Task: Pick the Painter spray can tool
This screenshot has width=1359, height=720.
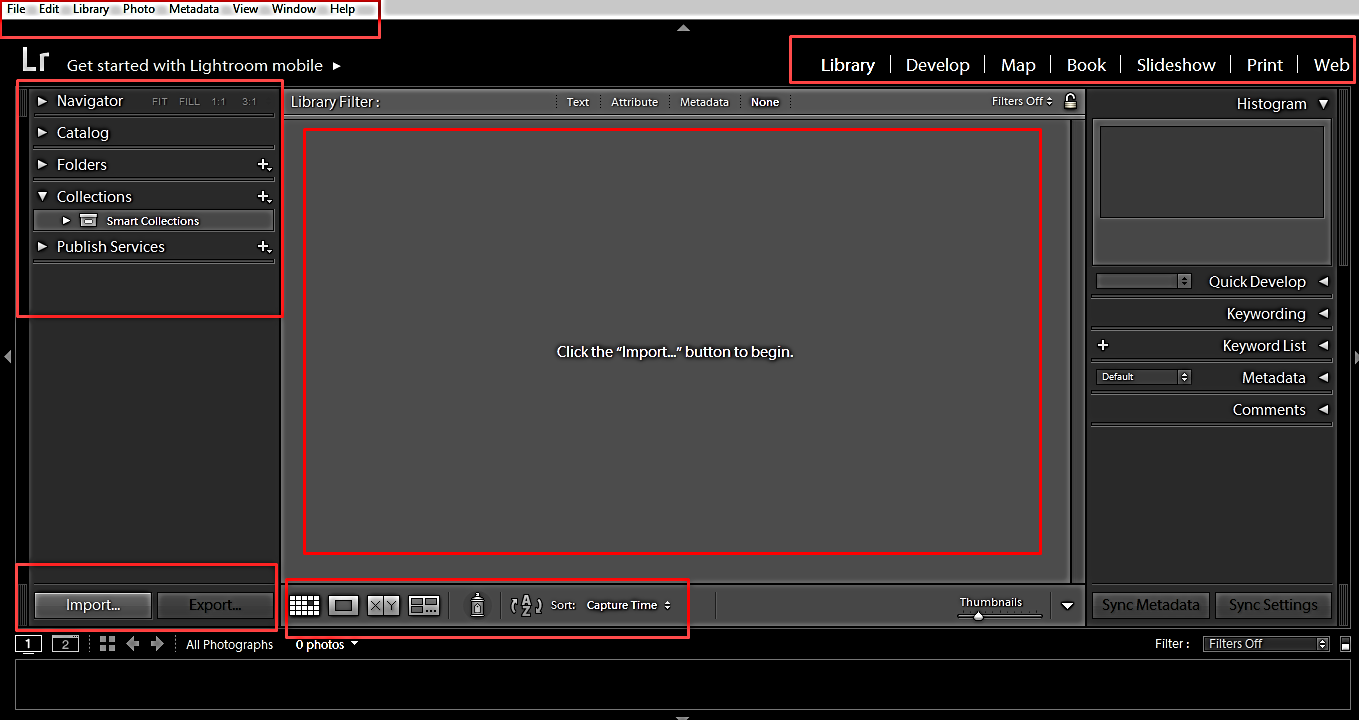Action: pyautogui.click(x=477, y=604)
